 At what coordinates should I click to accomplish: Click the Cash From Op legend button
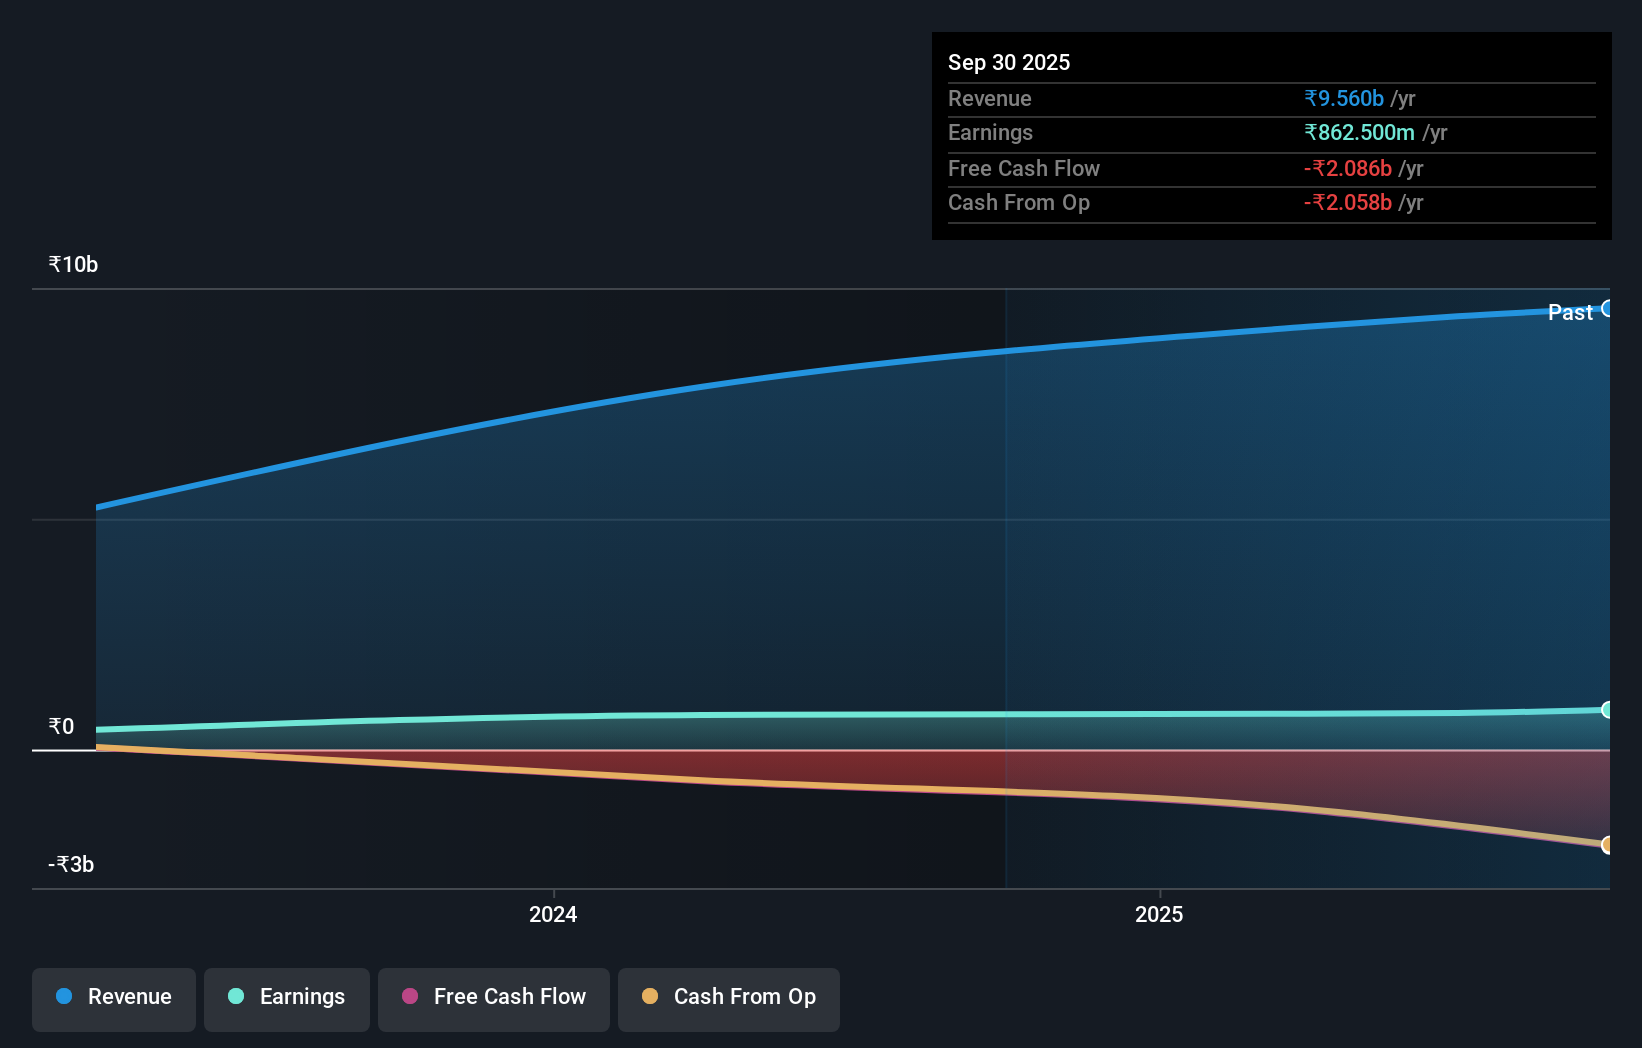click(x=728, y=998)
